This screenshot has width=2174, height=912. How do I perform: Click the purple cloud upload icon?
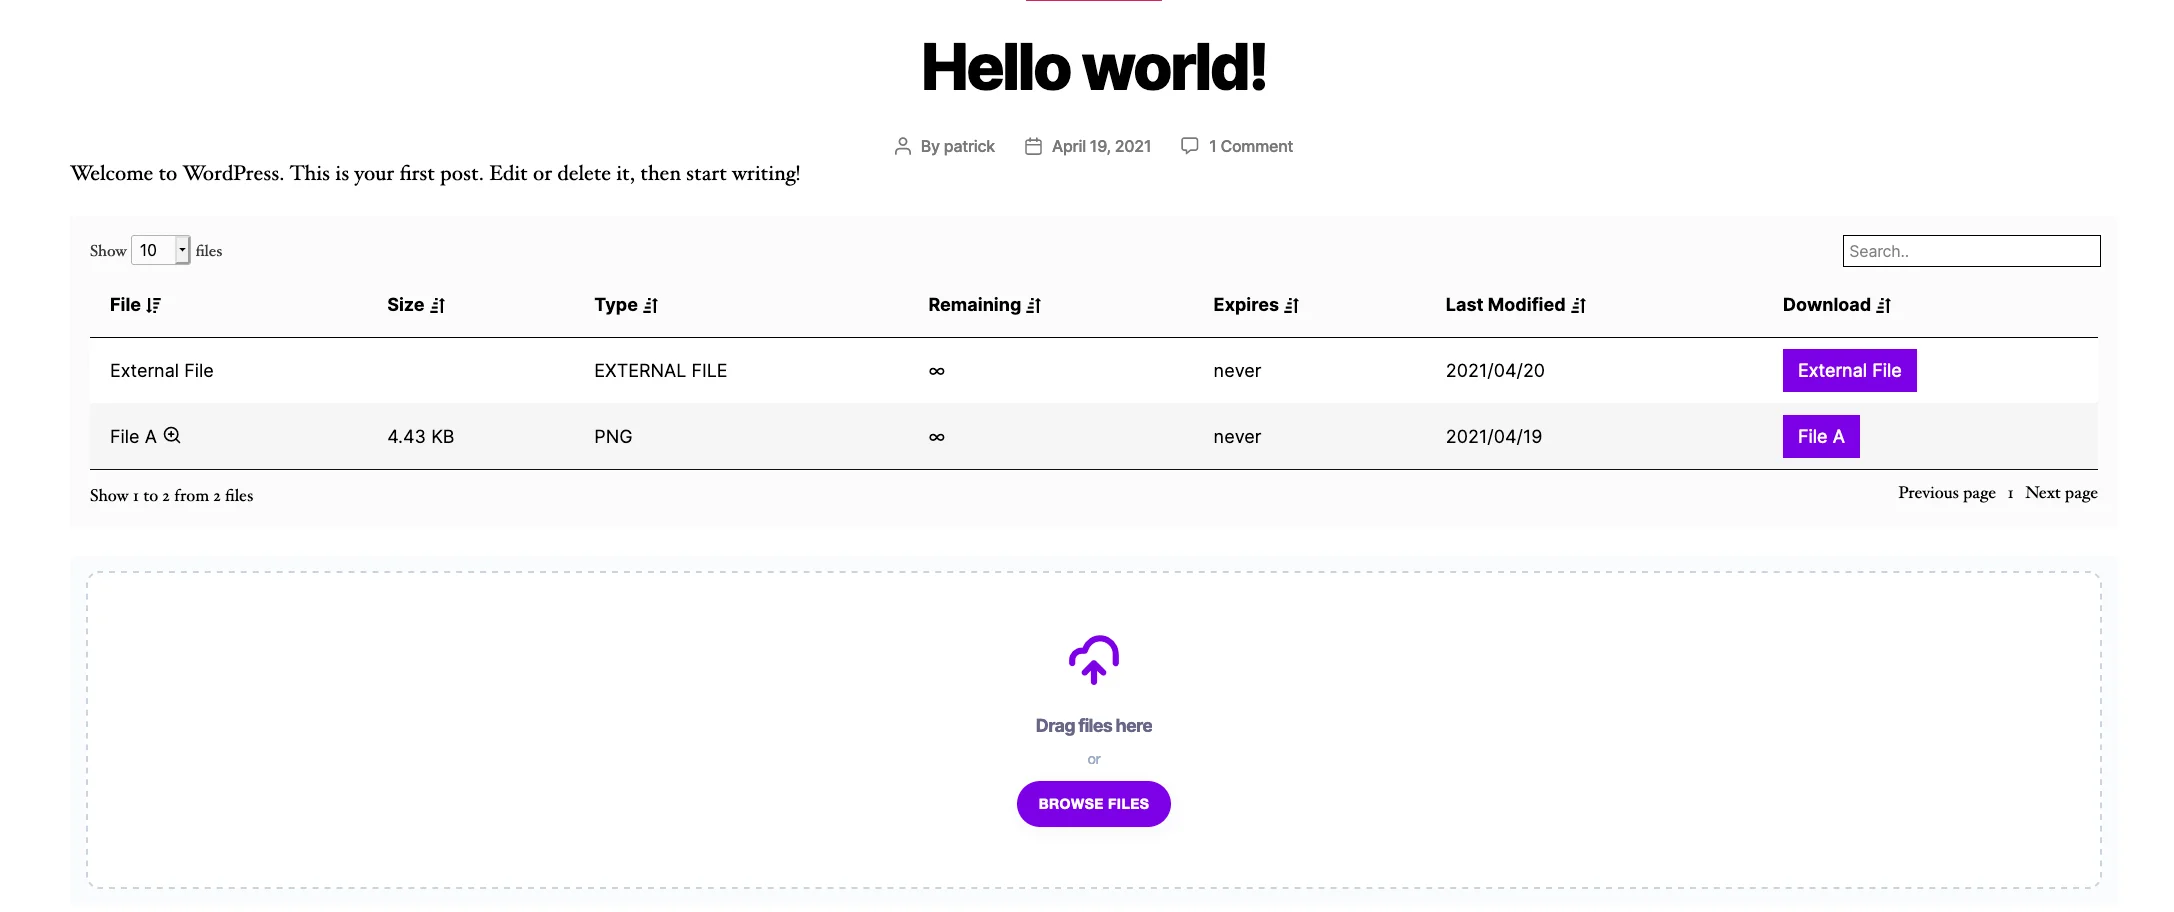tap(1094, 659)
